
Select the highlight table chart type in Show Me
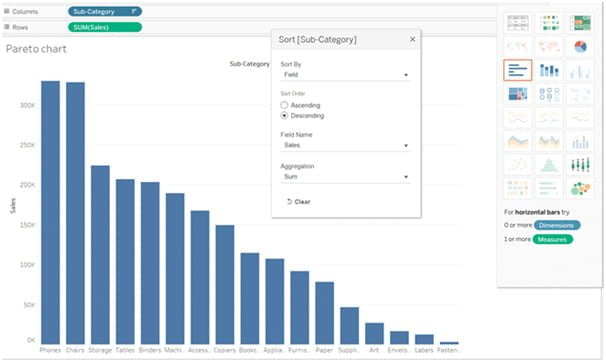click(x=580, y=23)
